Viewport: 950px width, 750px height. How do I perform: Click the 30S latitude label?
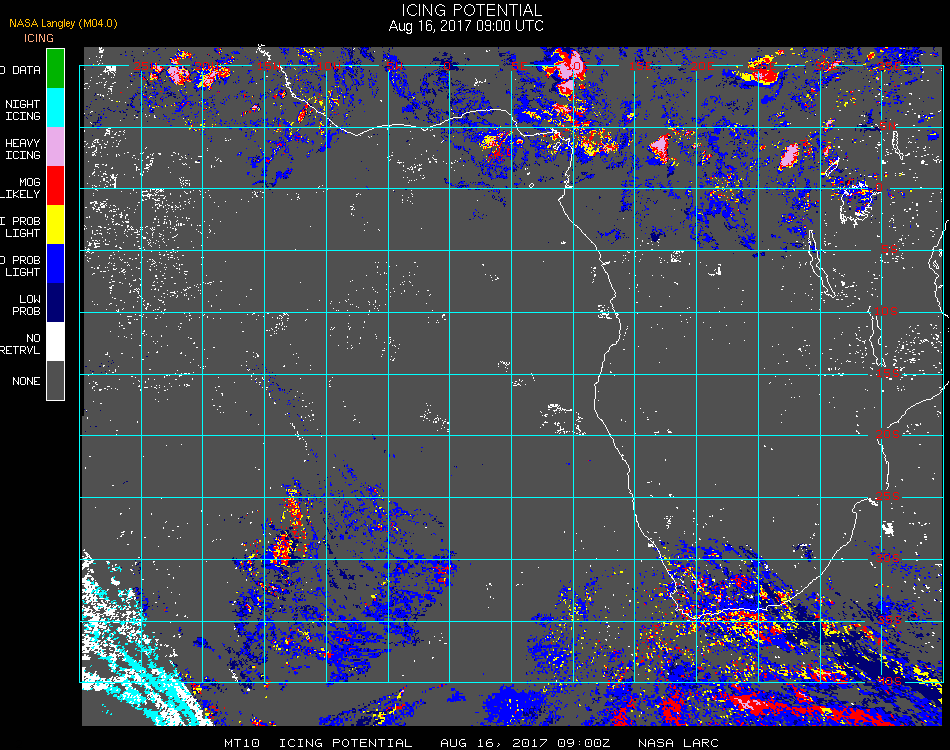tap(888, 557)
